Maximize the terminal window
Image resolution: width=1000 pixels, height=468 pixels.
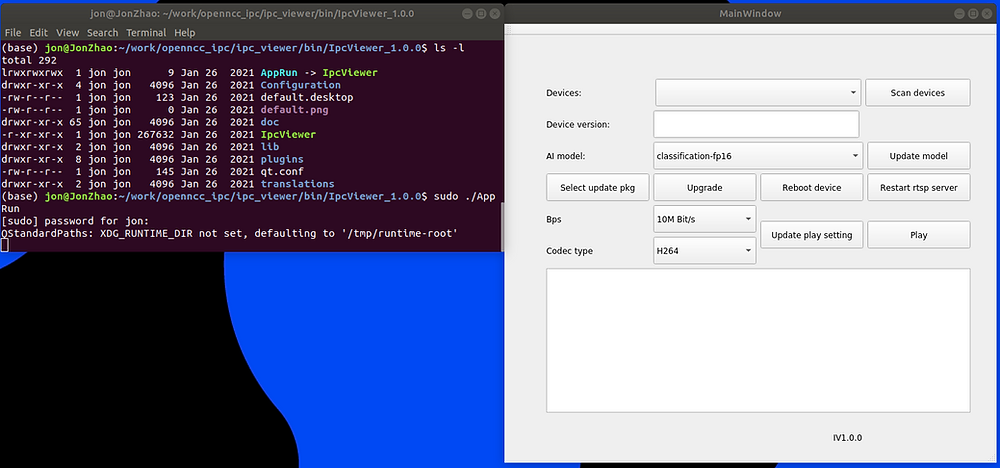point(481,13)
